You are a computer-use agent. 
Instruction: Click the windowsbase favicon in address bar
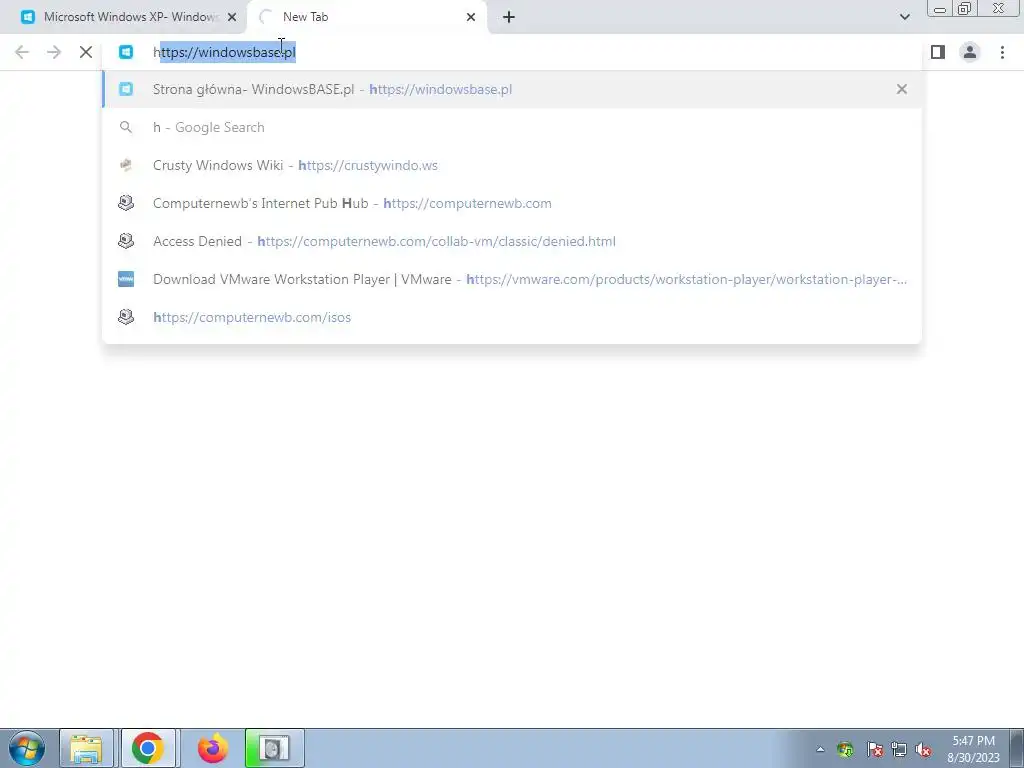126,52
